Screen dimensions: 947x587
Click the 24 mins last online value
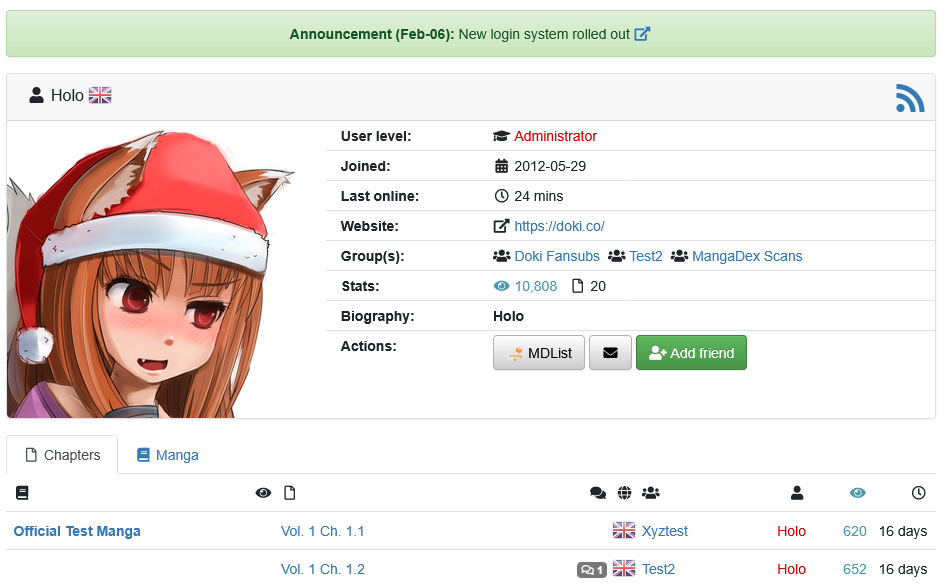539,196
